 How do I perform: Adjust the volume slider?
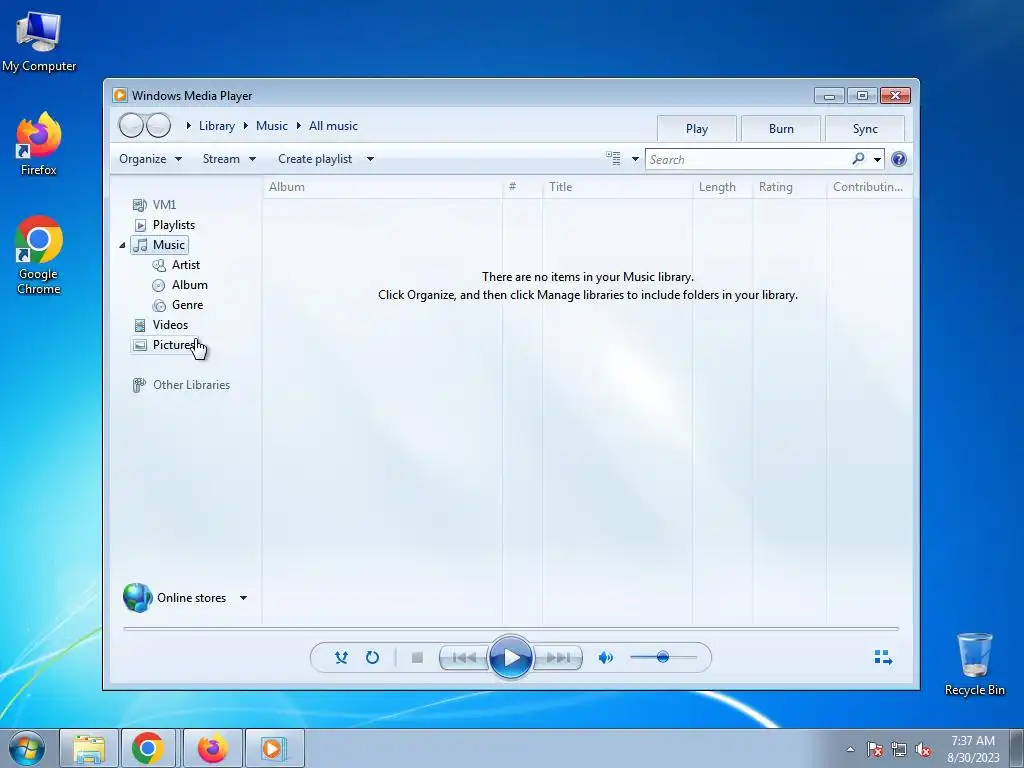(x=663, y=657)
